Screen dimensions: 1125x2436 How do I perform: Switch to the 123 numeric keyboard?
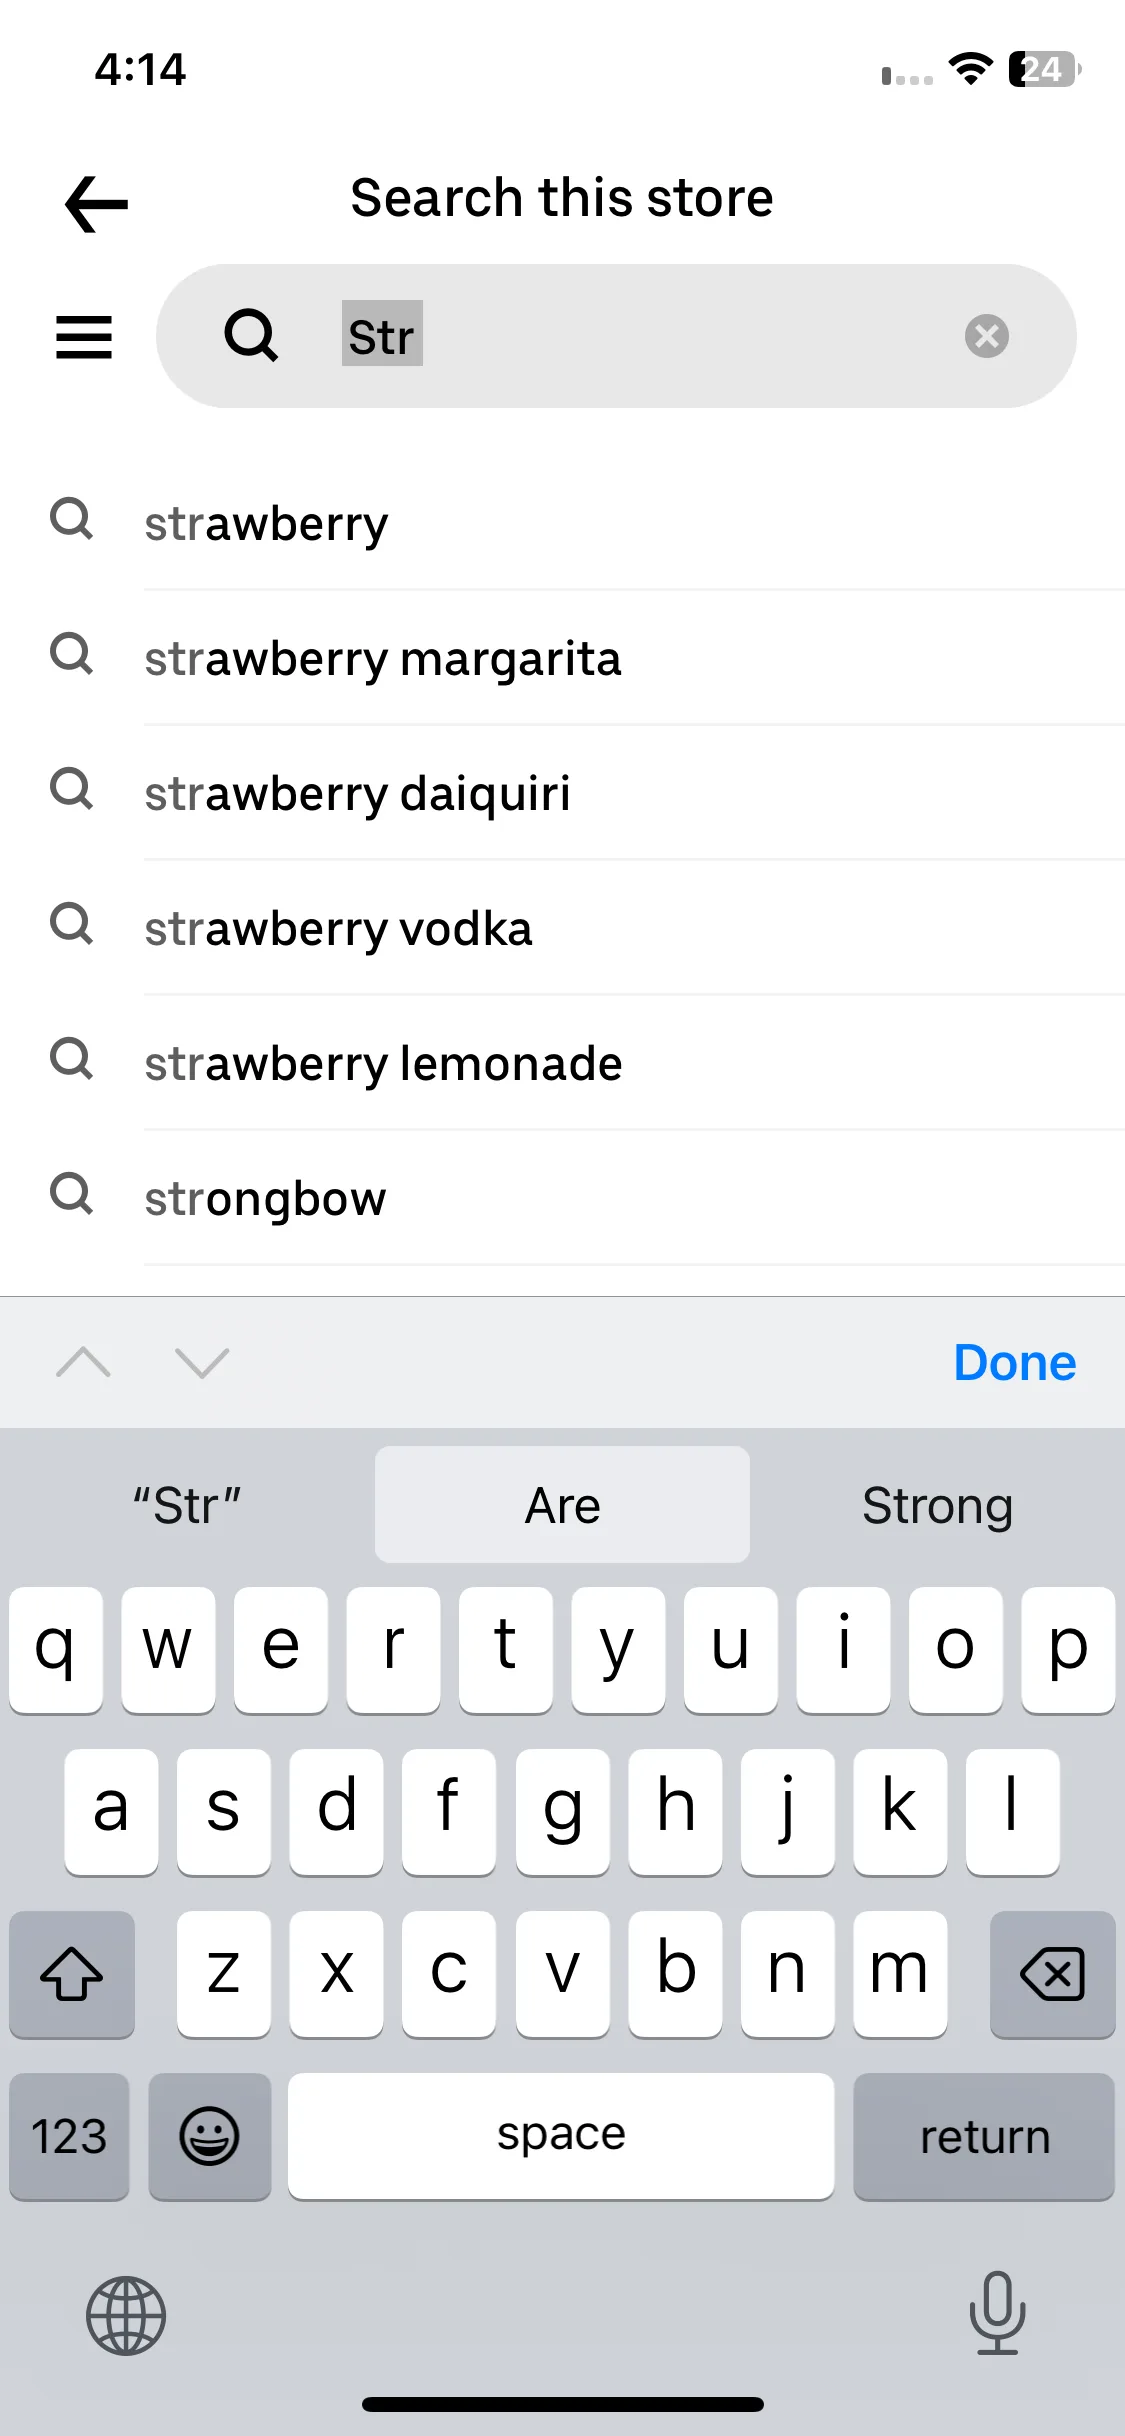coord(69,2136)
